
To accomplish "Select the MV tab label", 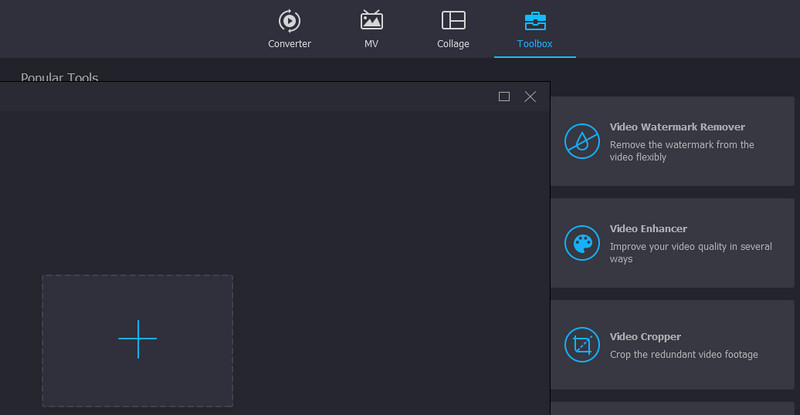I will [x=372, y=44].
